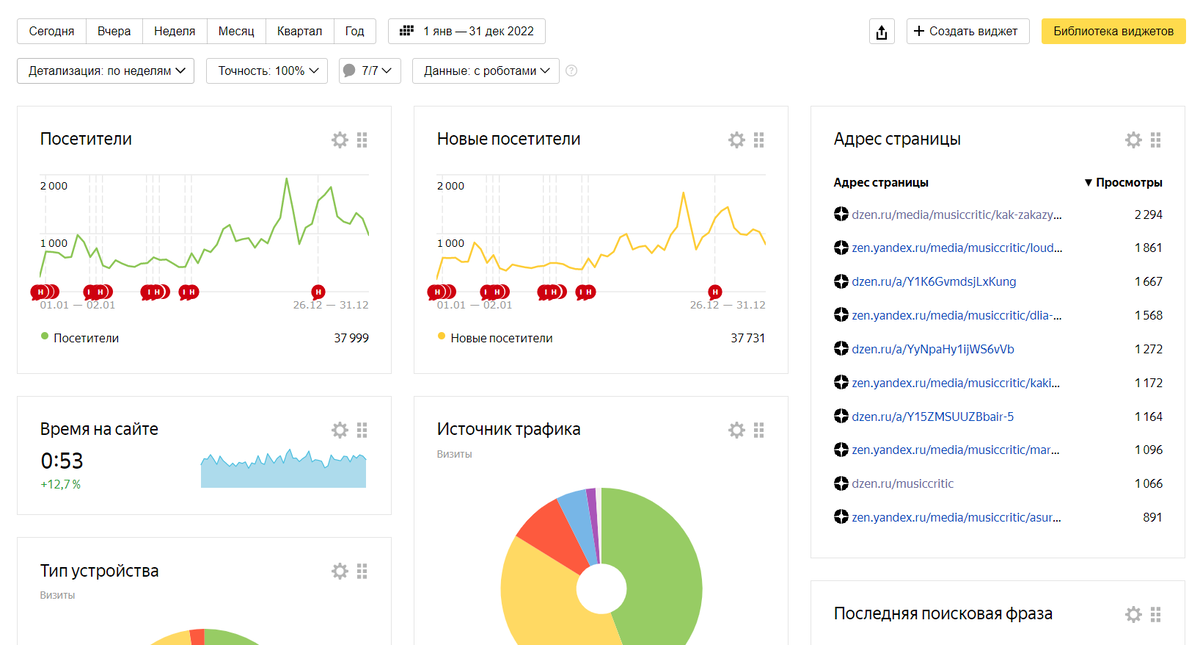This screenshot has width=1200, height=645.
Task: Open Точность: 100% dropdown
Action: coord(267,71)
